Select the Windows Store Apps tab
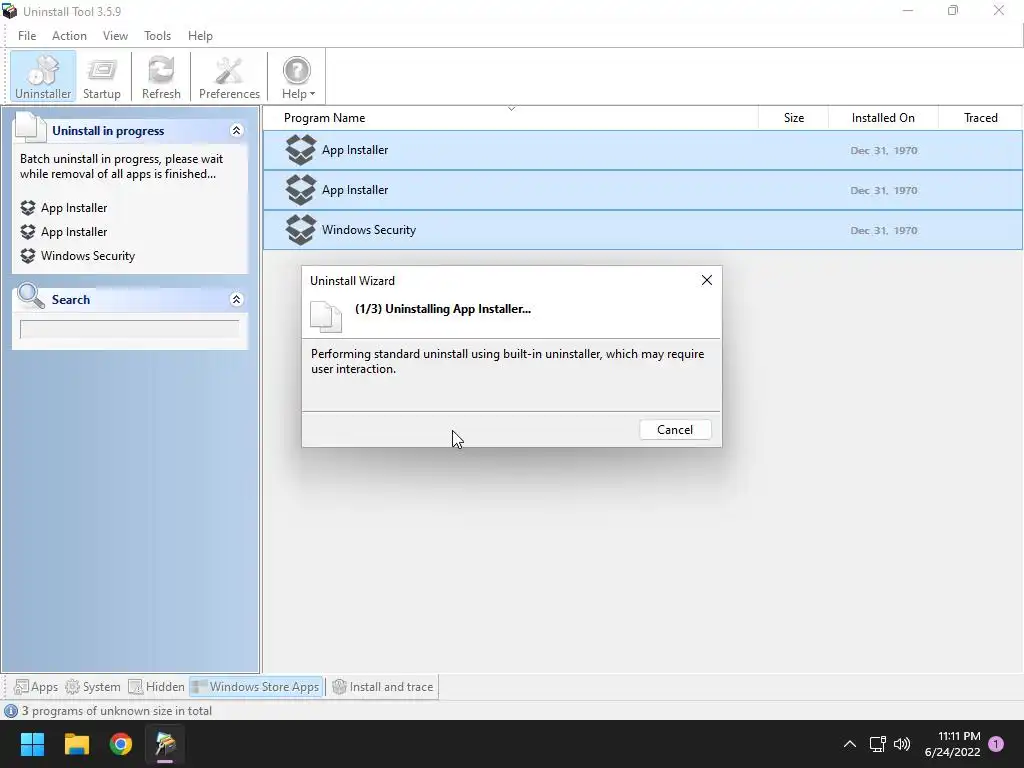The height and width of the screenshot is (768, 1024). click(256, 687)
